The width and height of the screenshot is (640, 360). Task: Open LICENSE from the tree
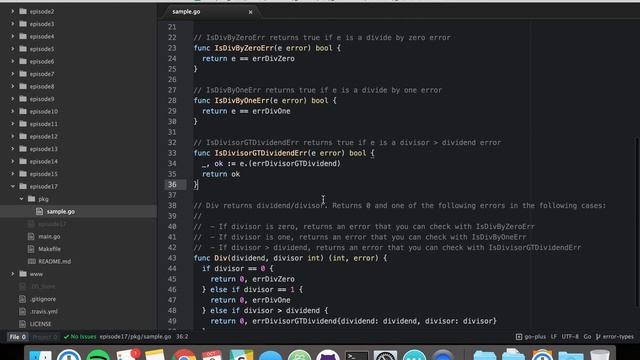40,324
